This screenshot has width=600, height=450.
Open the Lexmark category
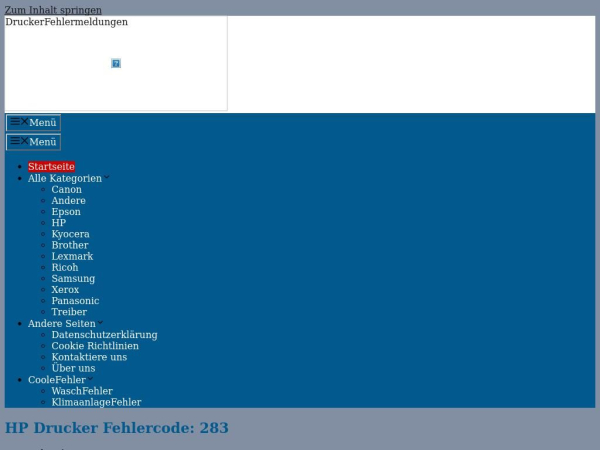72,256
